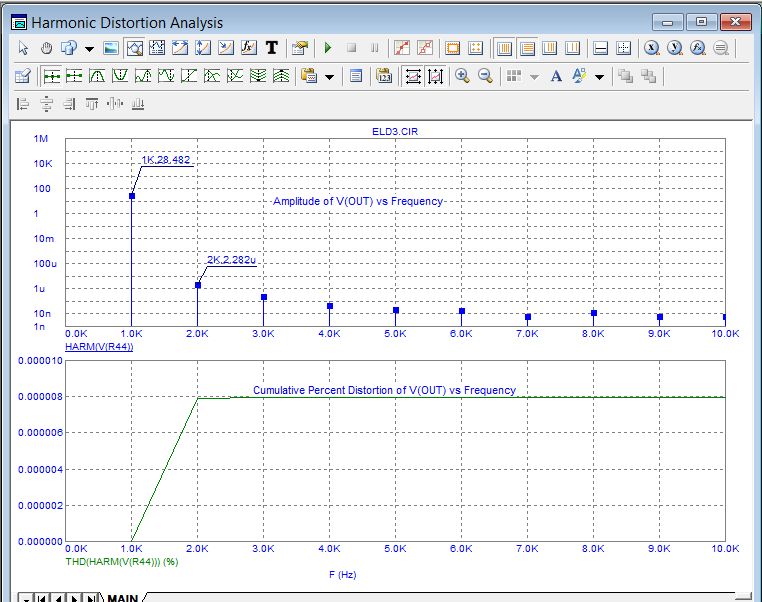This screenshot has width=762, height=602.
Task: Click the grayed Pause button
Action: (x=374, y=48)
